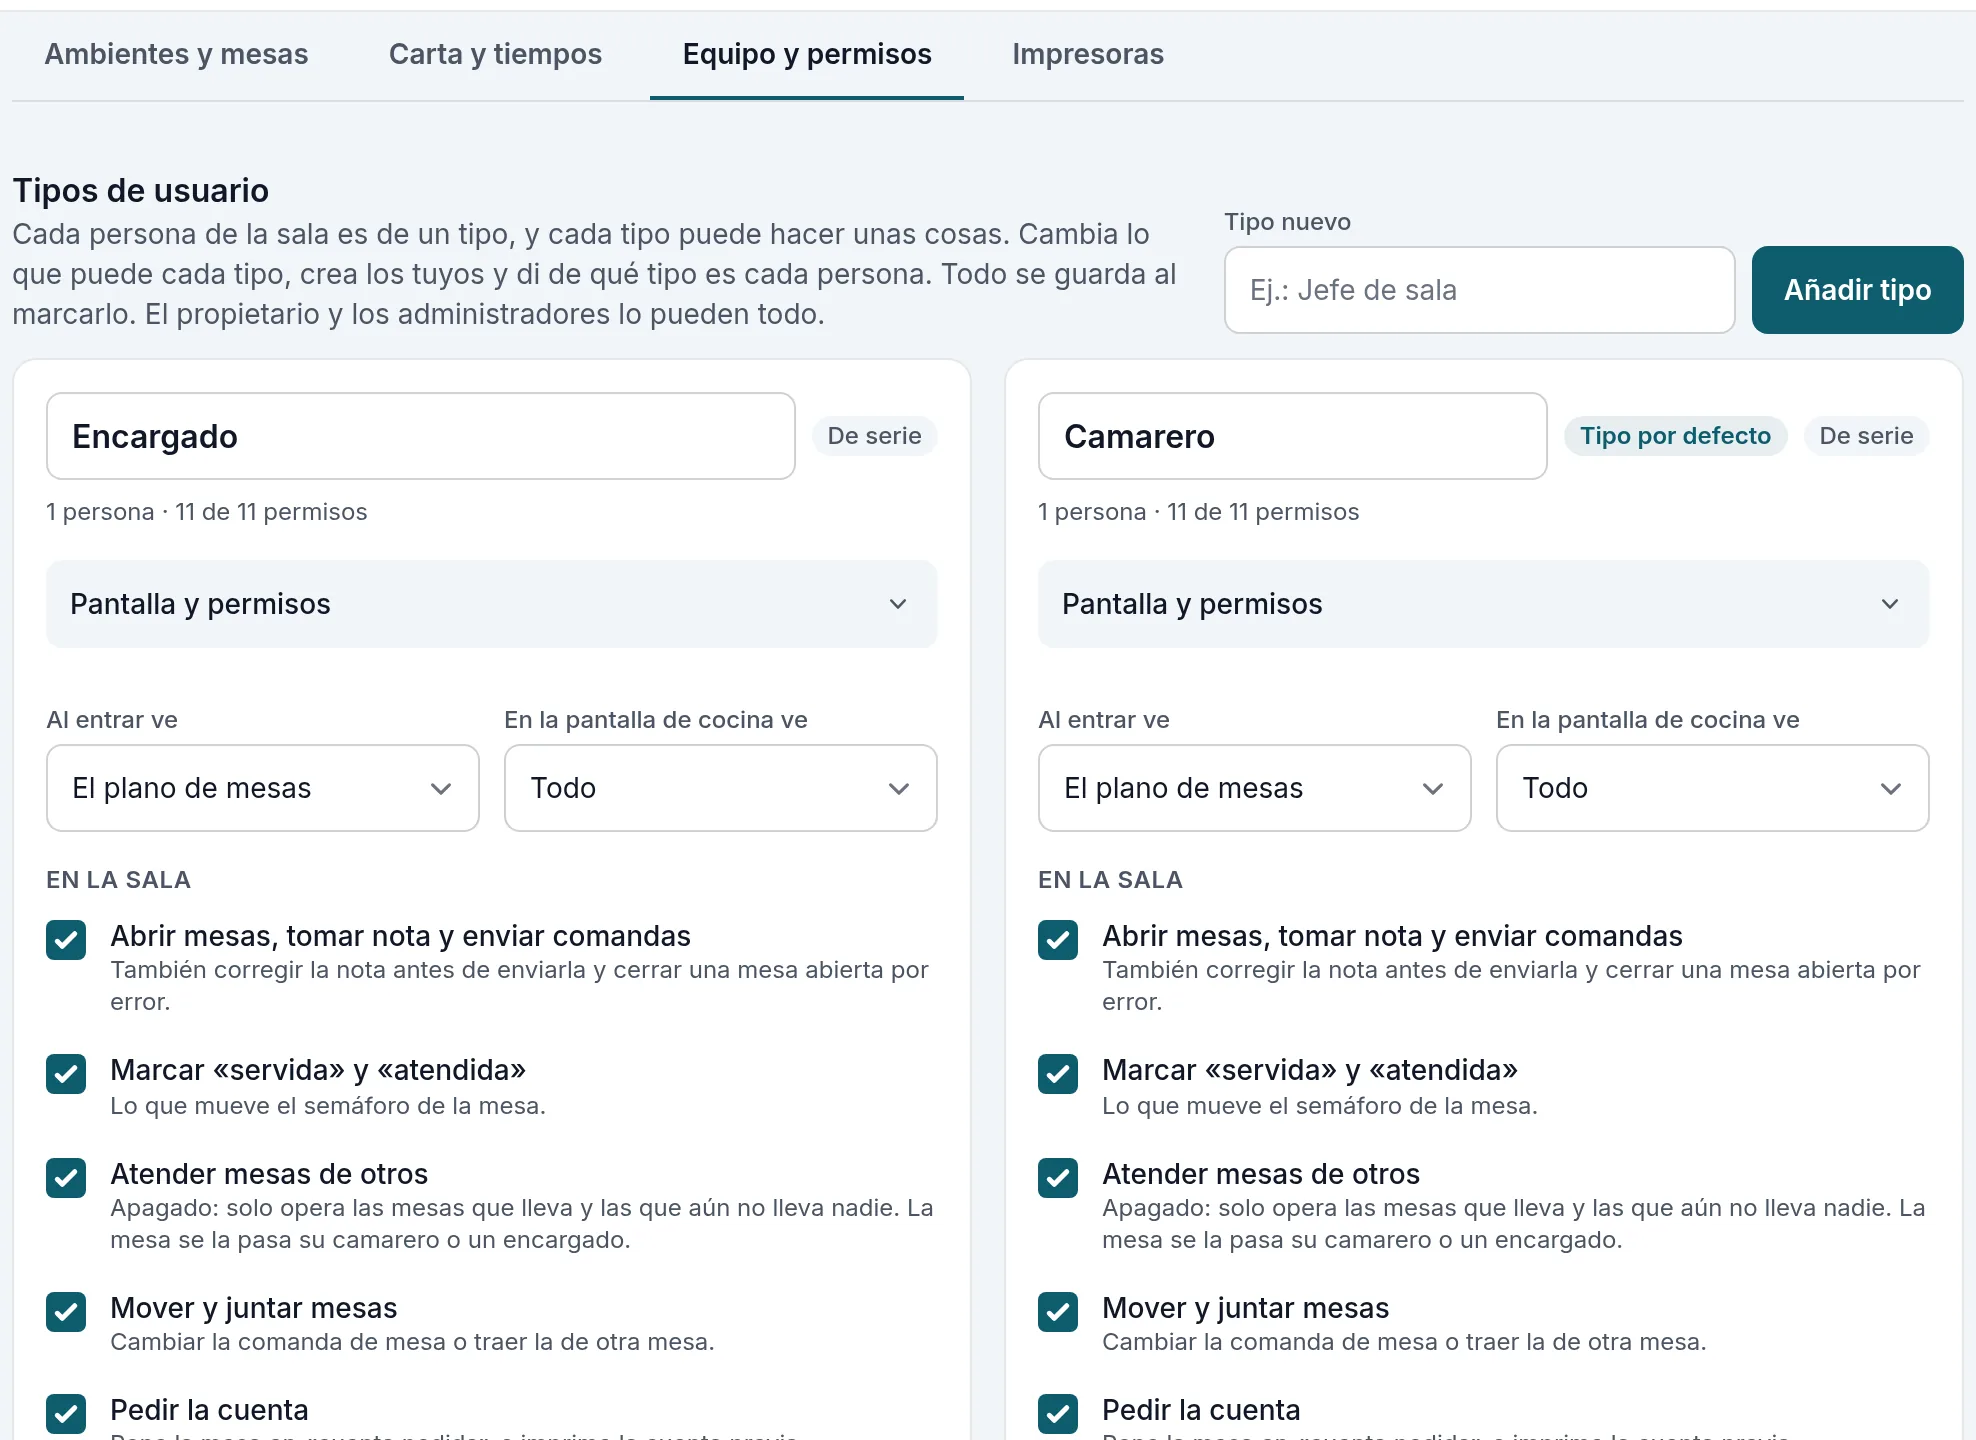1976x1440 pixels.
Task: Open Camarero's Al entrar ve dropdown
Action: coord(1255,788)
